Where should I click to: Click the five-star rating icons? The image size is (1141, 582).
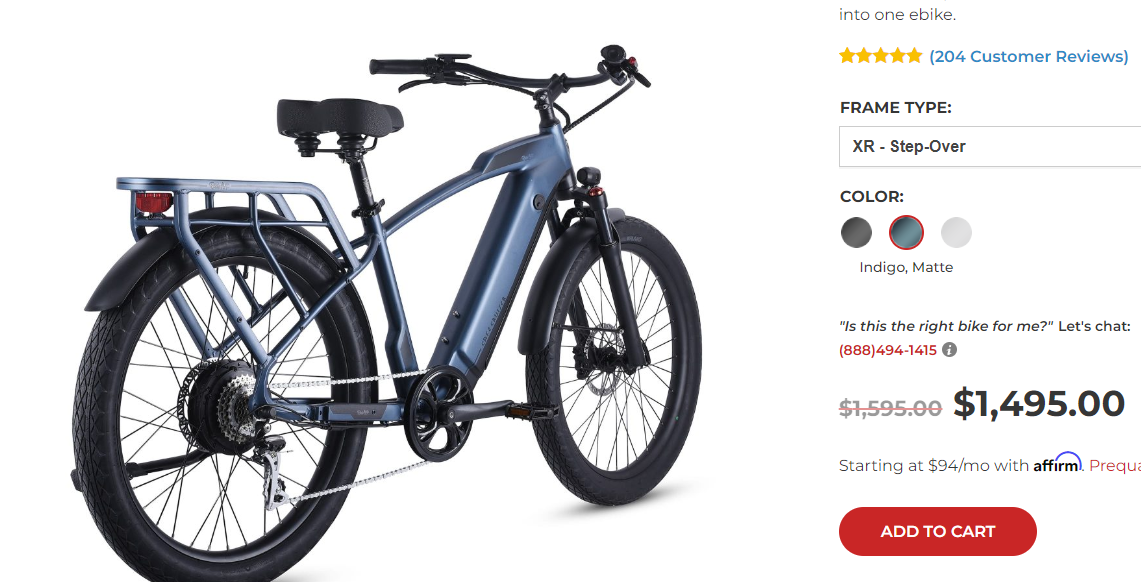pos(880,56)
